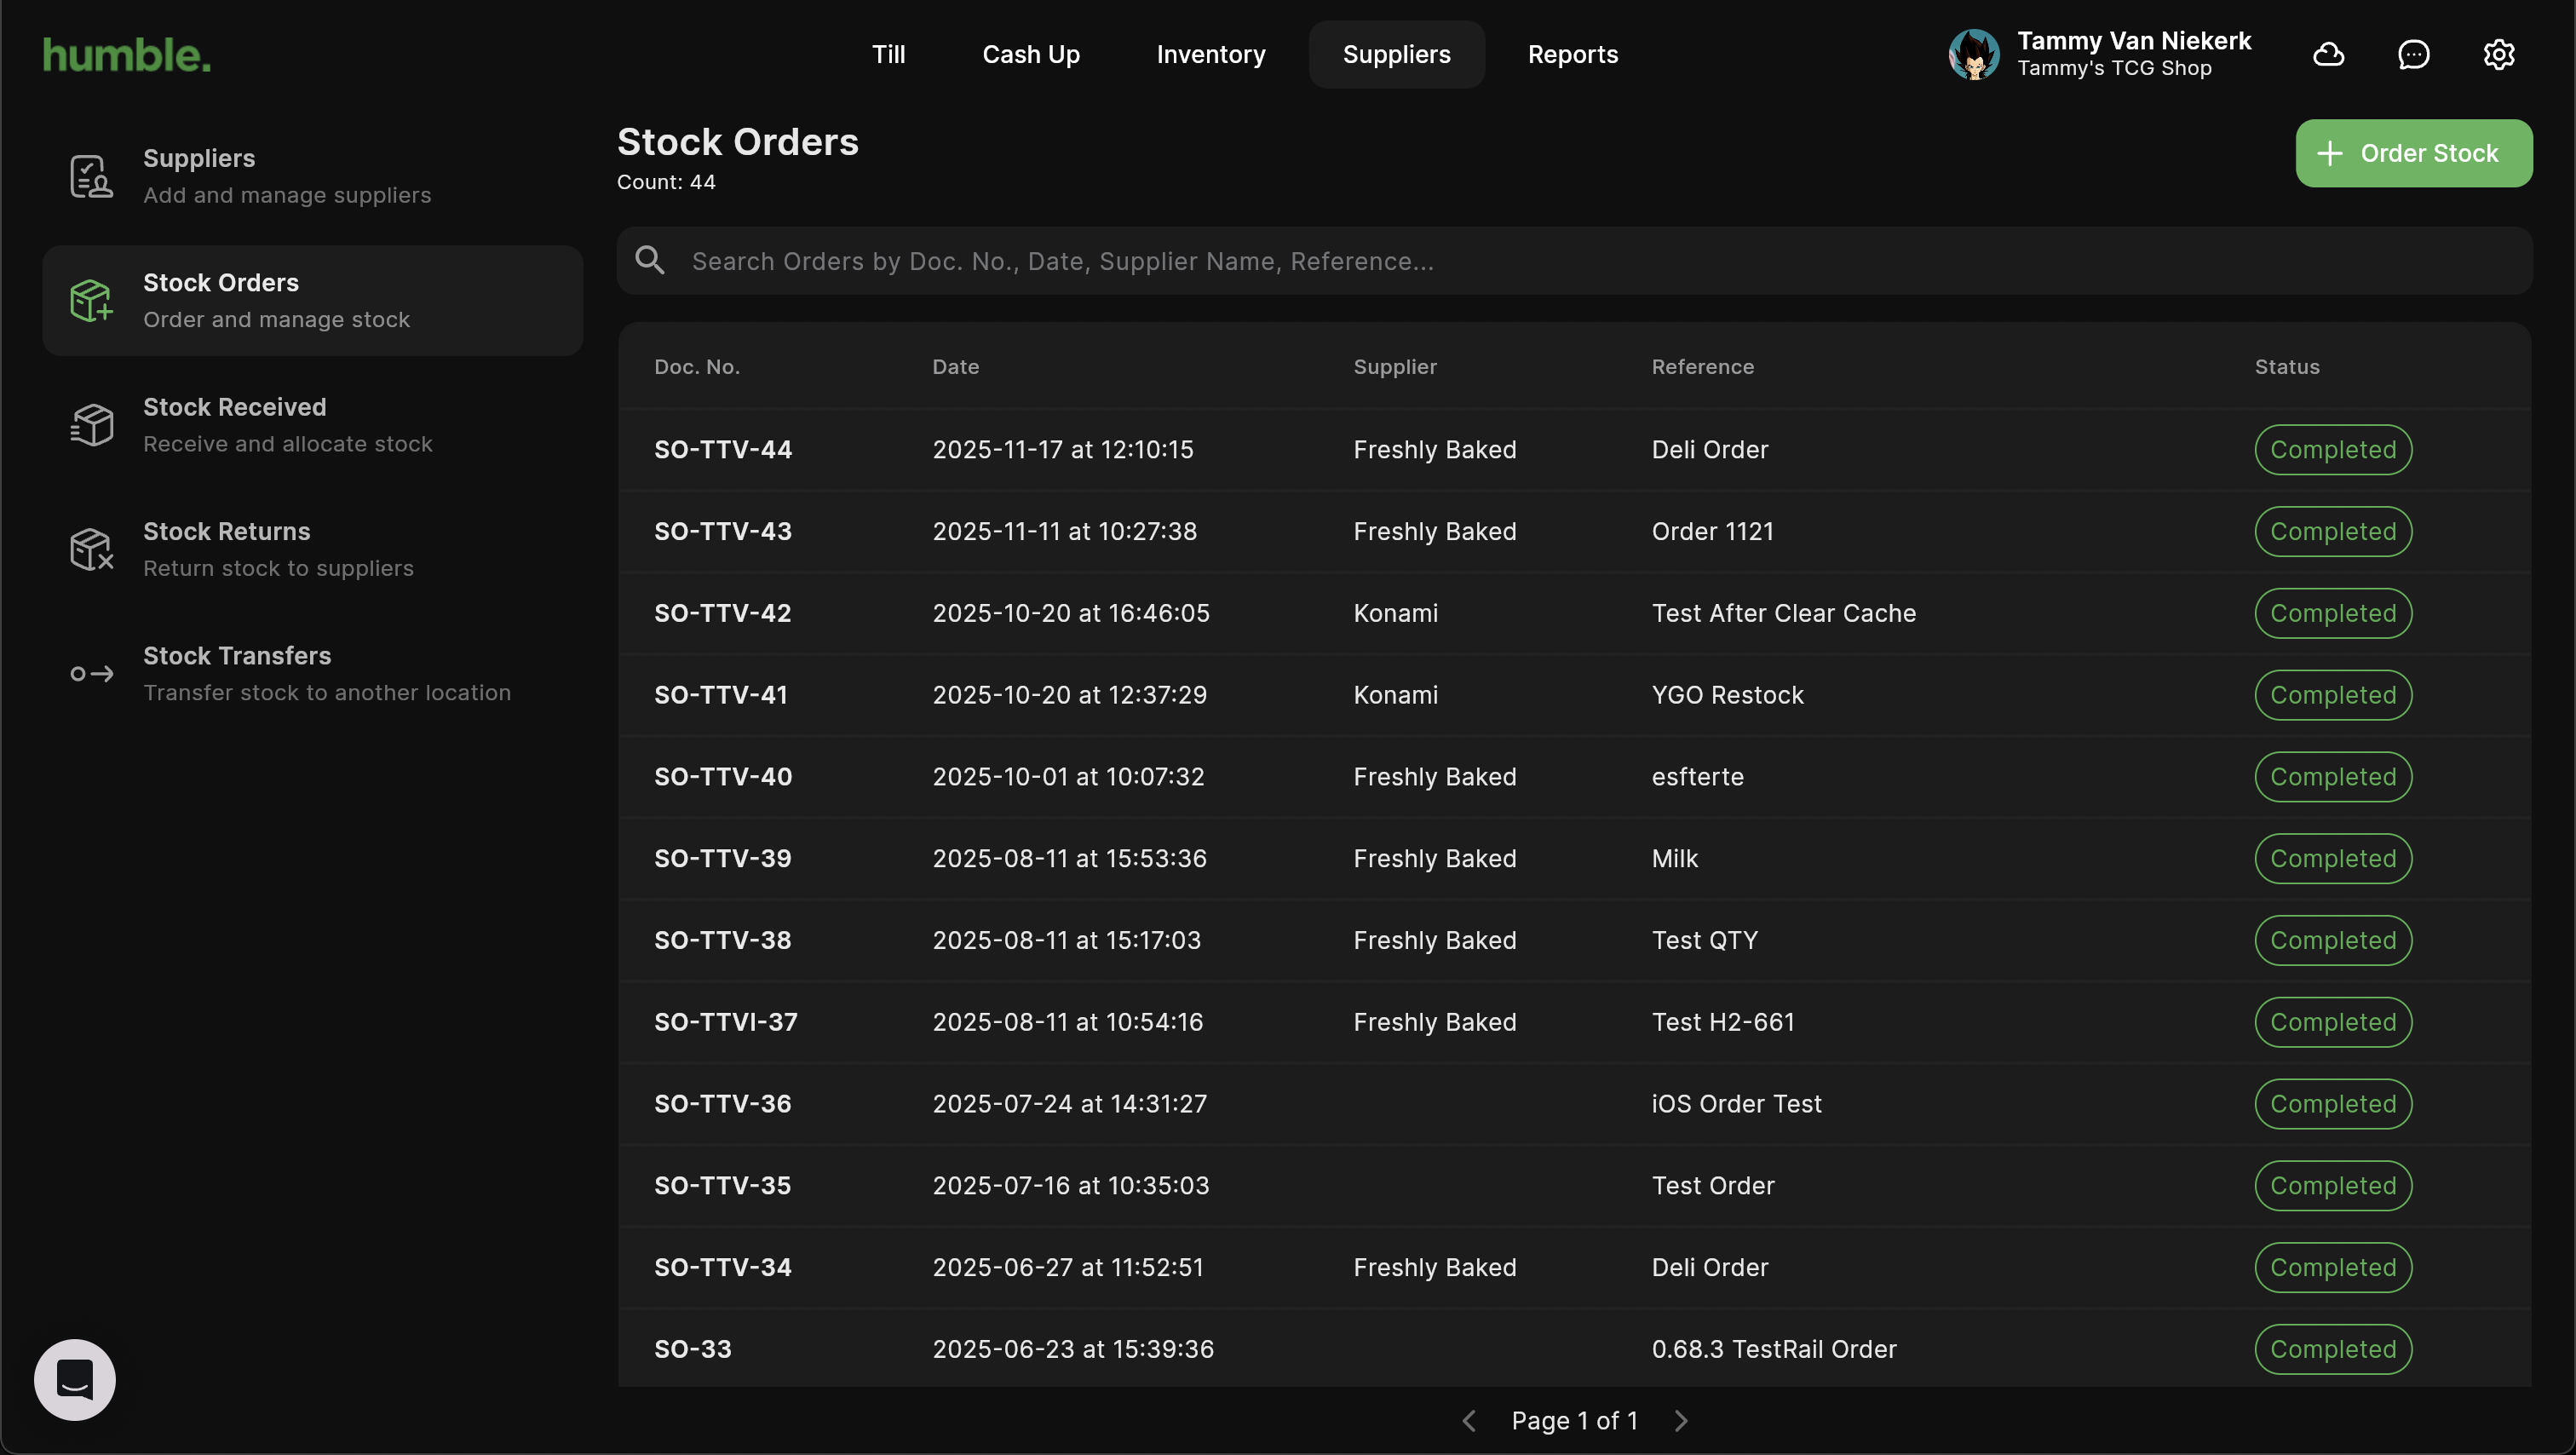Viewport: 2576px width, 1455px height.
Task: Click the Stock Transfers arrow icon
Action: pyautogui.click(x=91, y=674)
